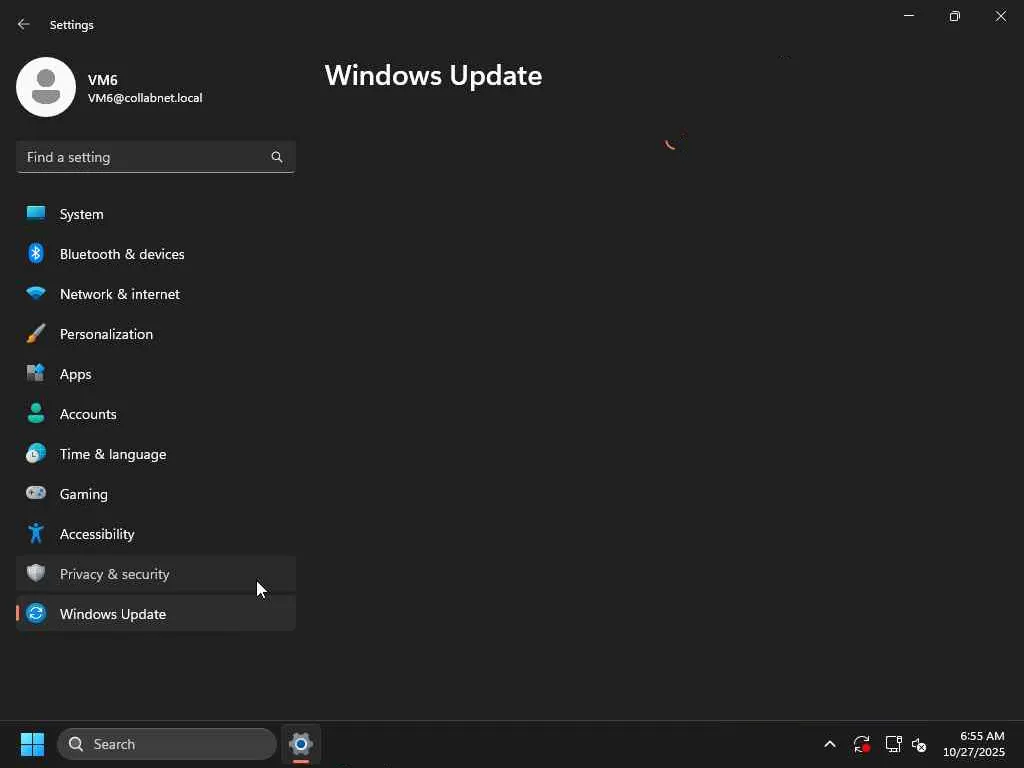Select Apps in the sidebar

tap(156, 374)
